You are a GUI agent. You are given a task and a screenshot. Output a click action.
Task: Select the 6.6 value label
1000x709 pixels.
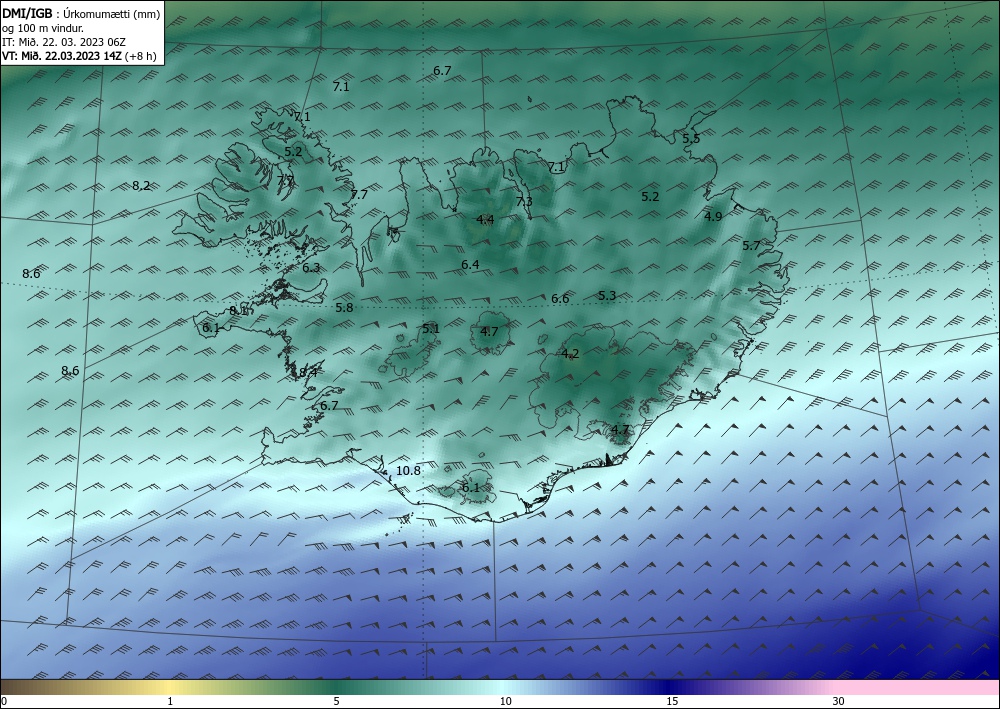pos(560,299)
